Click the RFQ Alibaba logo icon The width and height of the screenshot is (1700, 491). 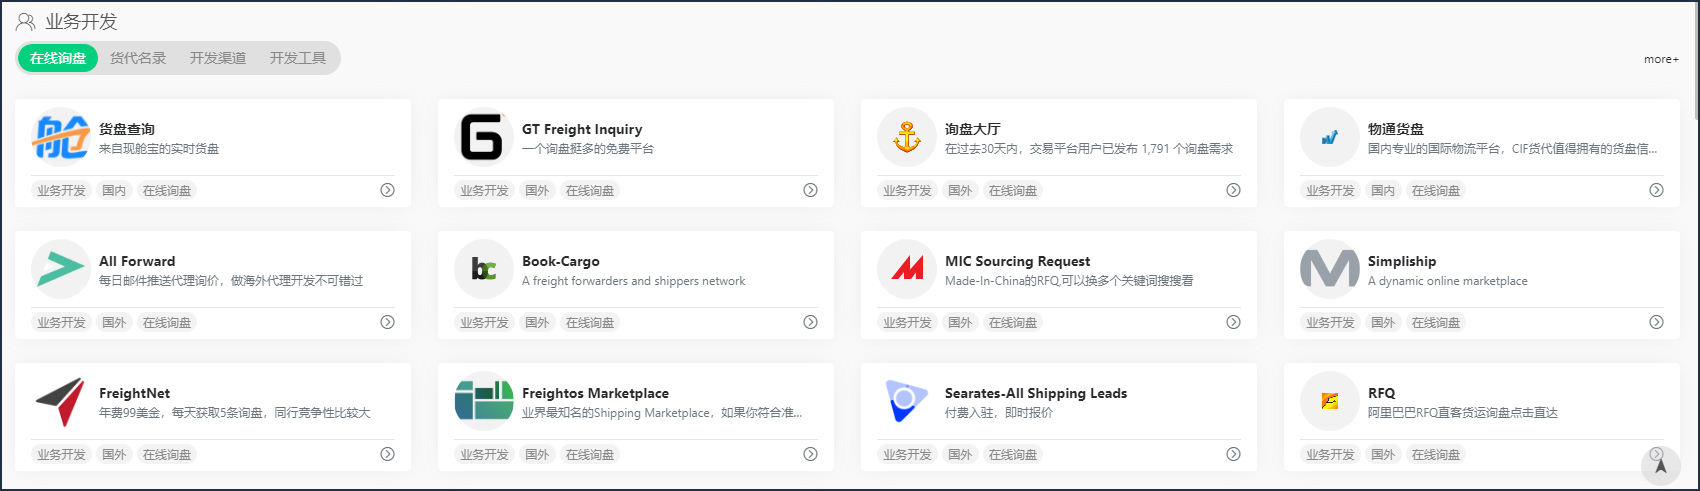click(1330, 402)
